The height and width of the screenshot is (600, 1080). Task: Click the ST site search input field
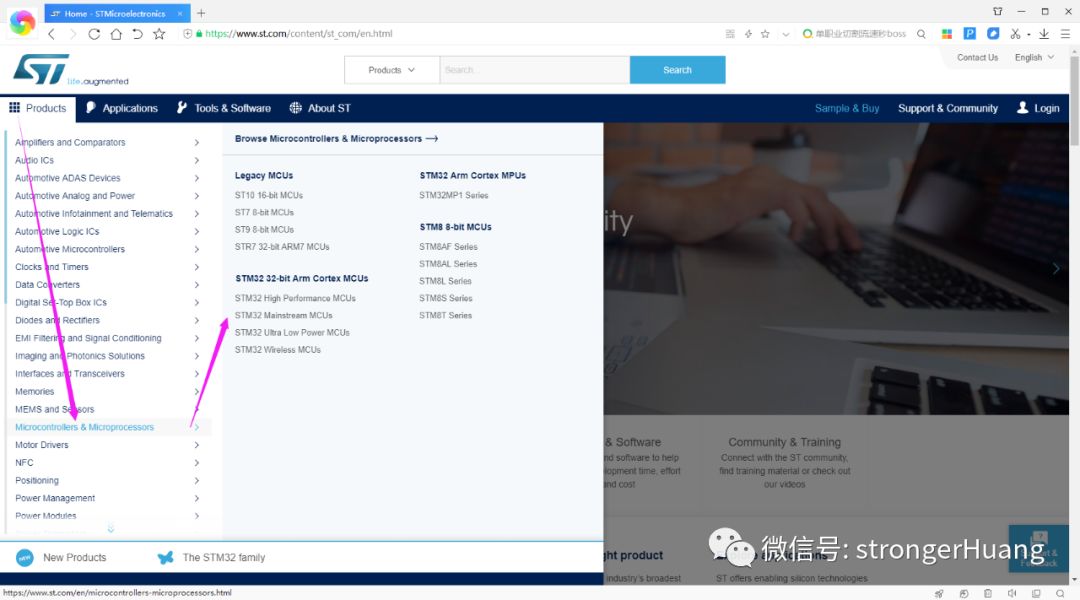[x=534, y=70]
